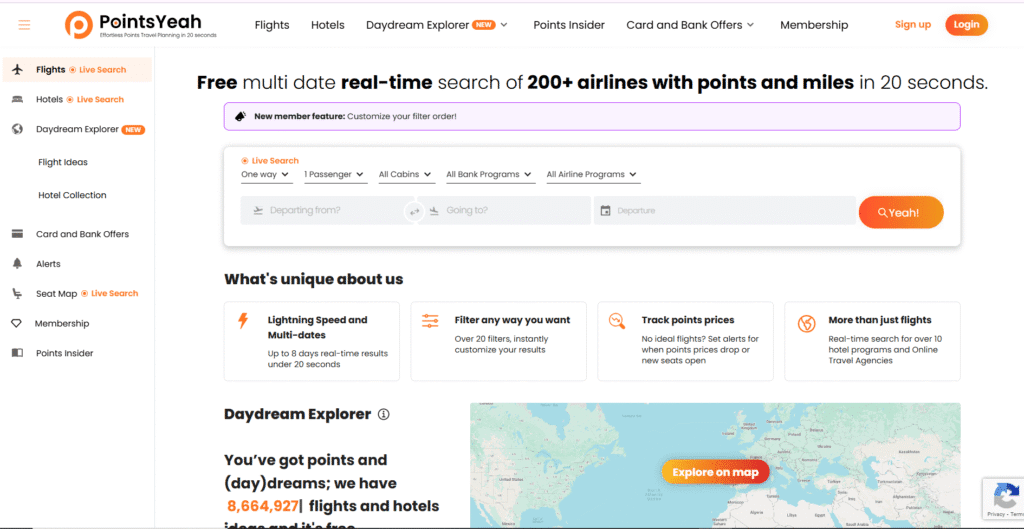Click the Departing from input field
Viewport: 1024px width, 529px height.
[322, 211]
